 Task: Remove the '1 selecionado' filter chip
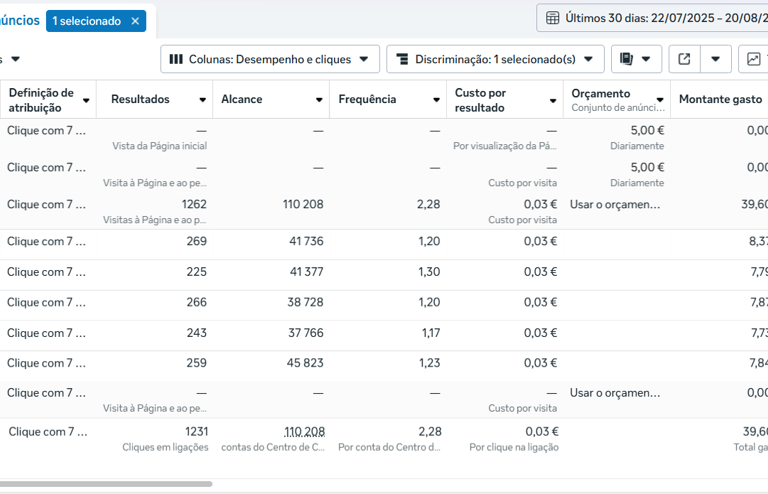[x=135, y=21]
